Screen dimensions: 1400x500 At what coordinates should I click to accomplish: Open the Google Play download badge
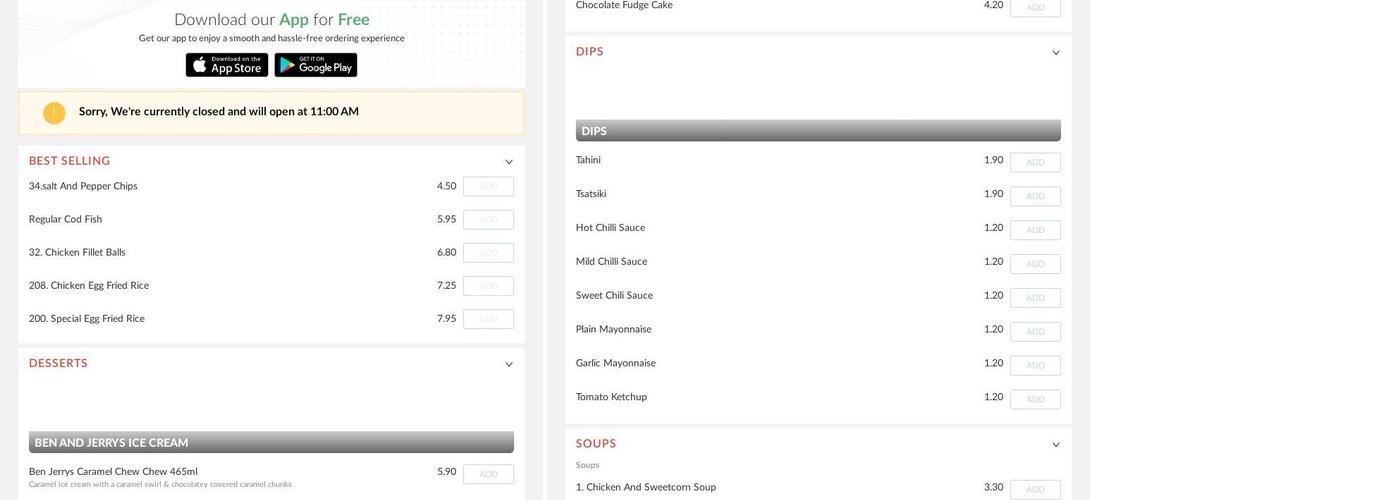coord(315,65)
